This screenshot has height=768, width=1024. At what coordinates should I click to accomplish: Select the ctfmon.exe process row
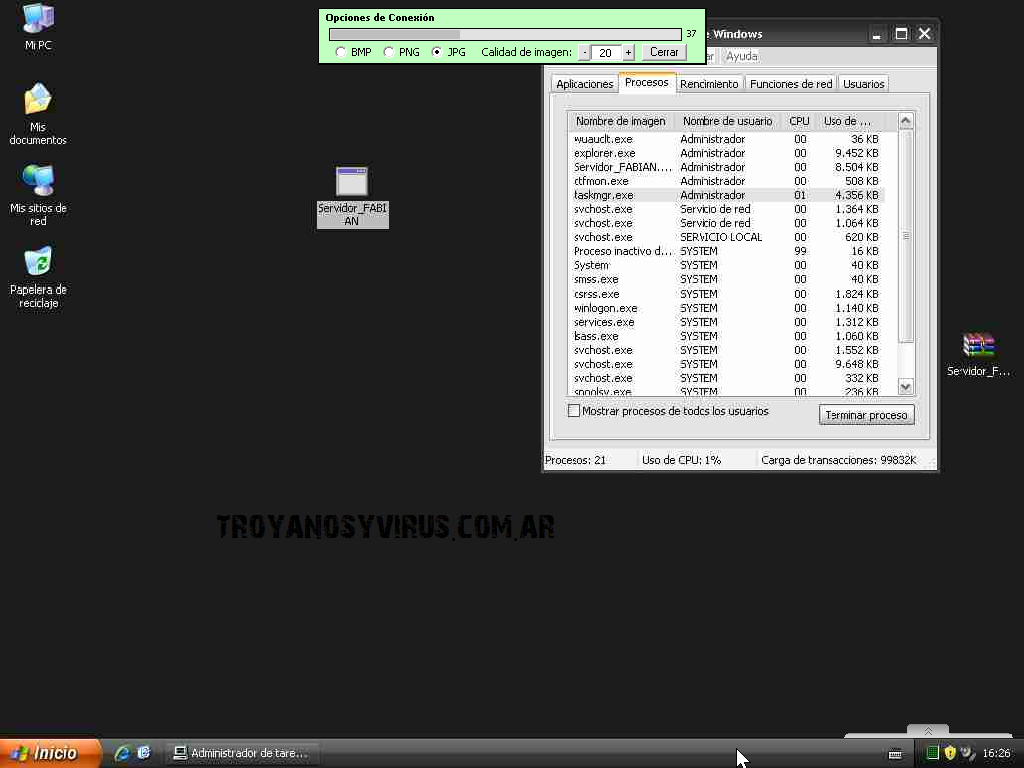click(726, 181)
